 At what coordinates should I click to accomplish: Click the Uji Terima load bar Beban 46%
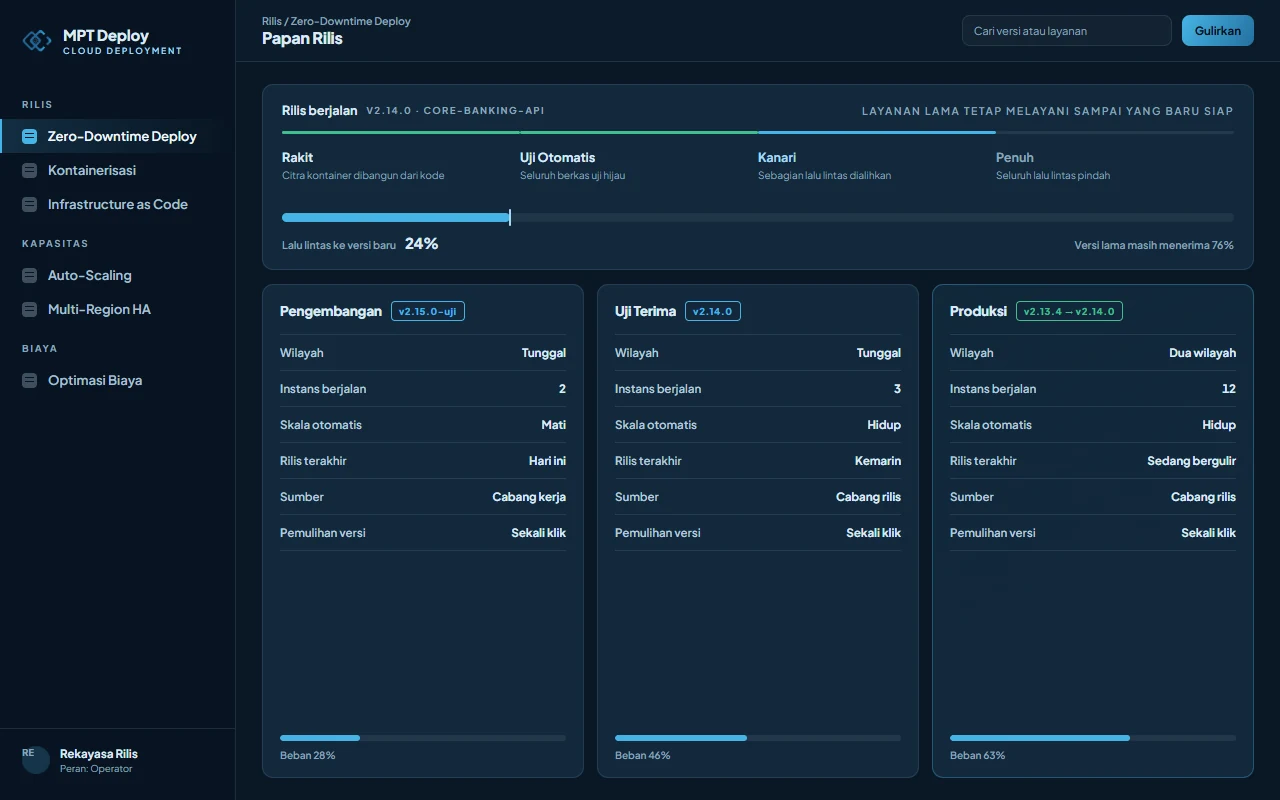(758, 738)
